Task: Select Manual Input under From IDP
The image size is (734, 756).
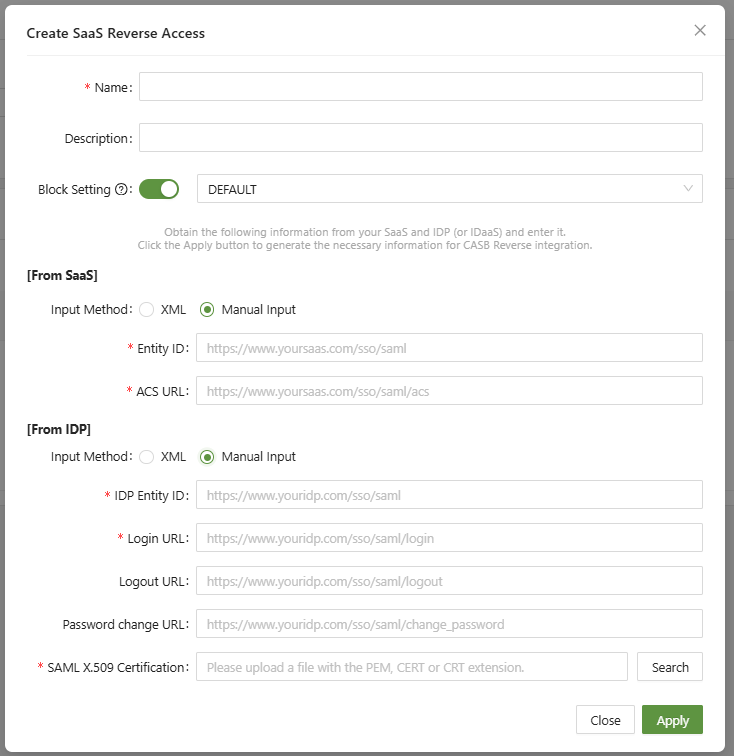Action: tap(208, 457)
